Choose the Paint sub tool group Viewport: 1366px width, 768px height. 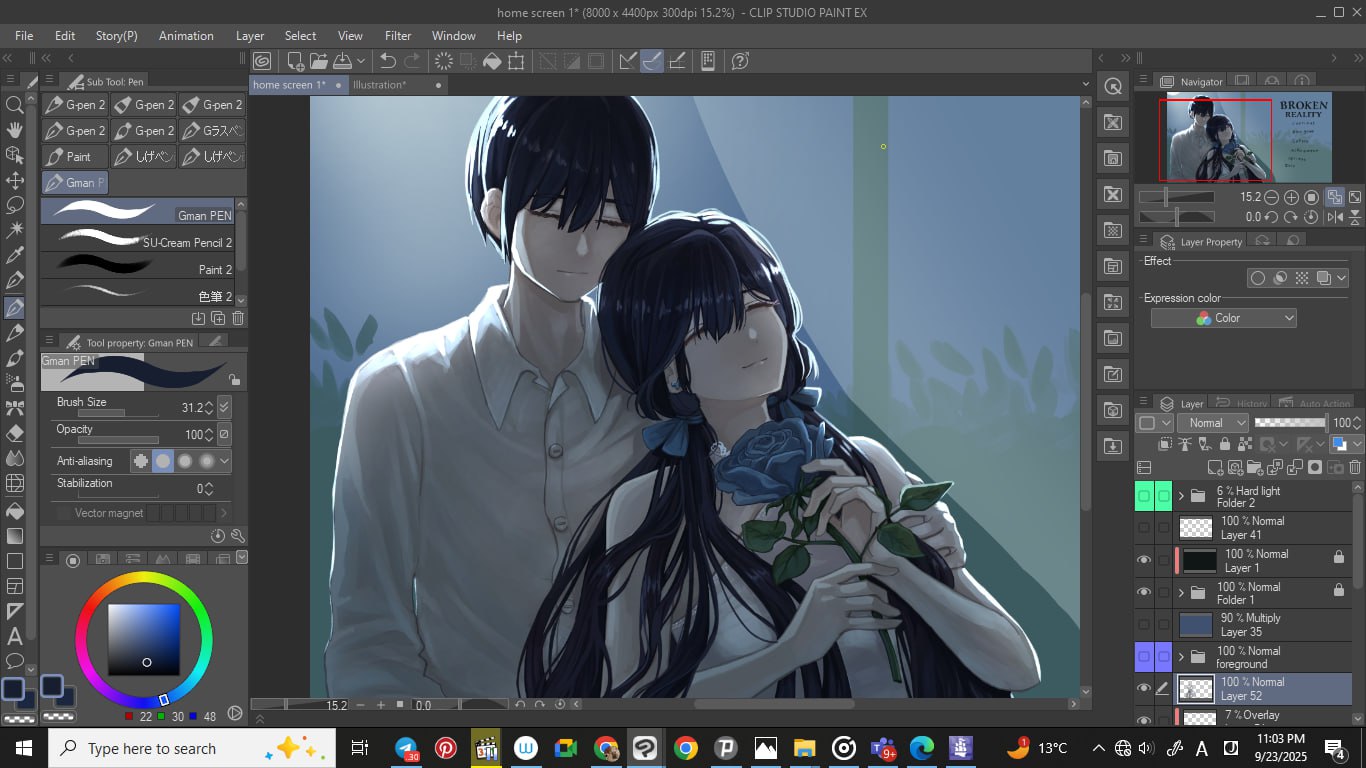74,157
